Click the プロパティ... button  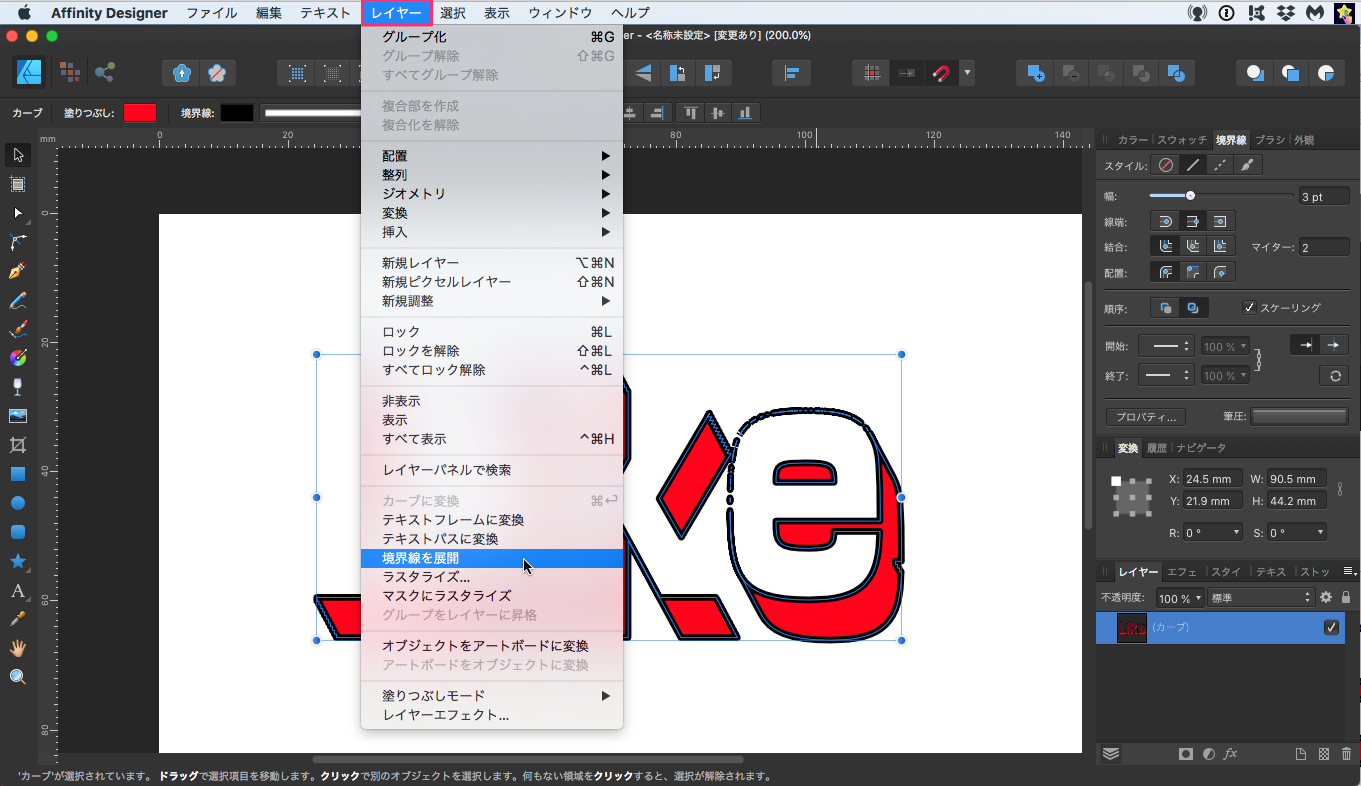pos(1146,417)
